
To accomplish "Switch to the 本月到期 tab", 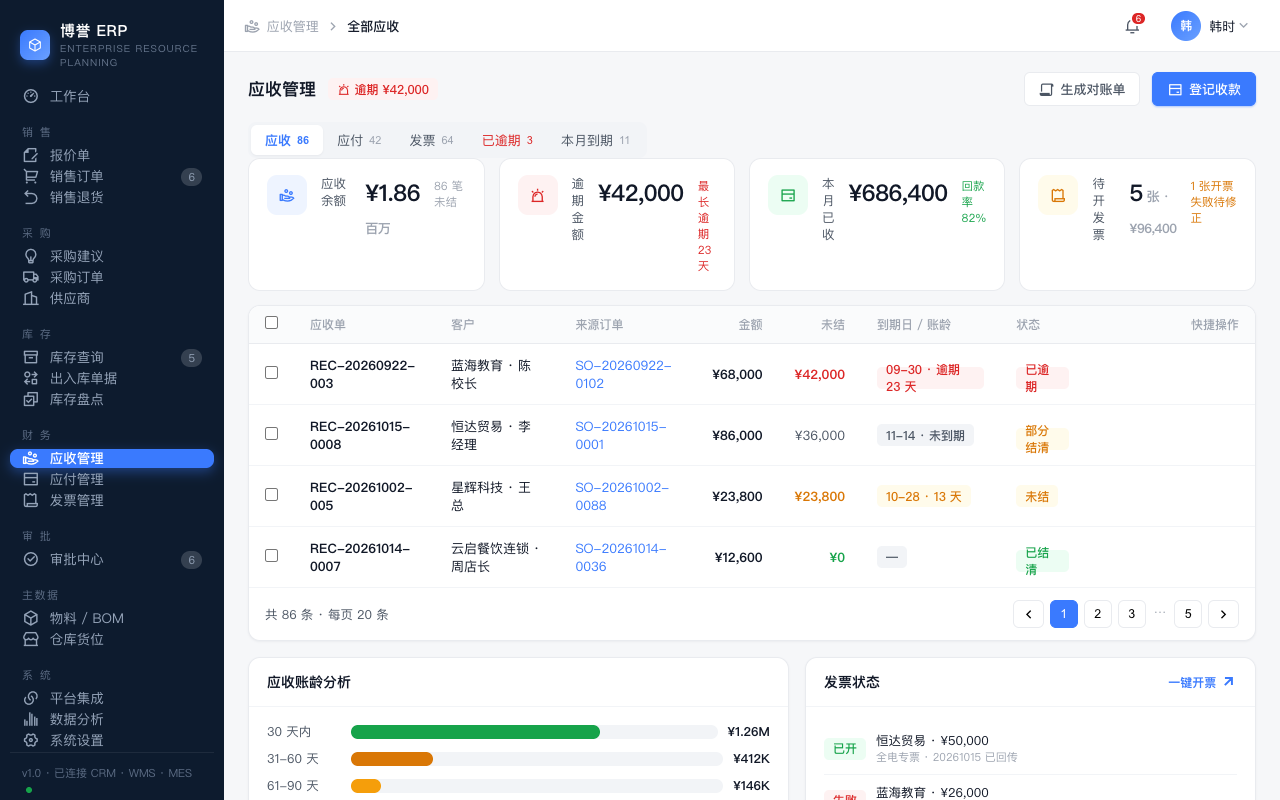I will (x=595, y=140).
